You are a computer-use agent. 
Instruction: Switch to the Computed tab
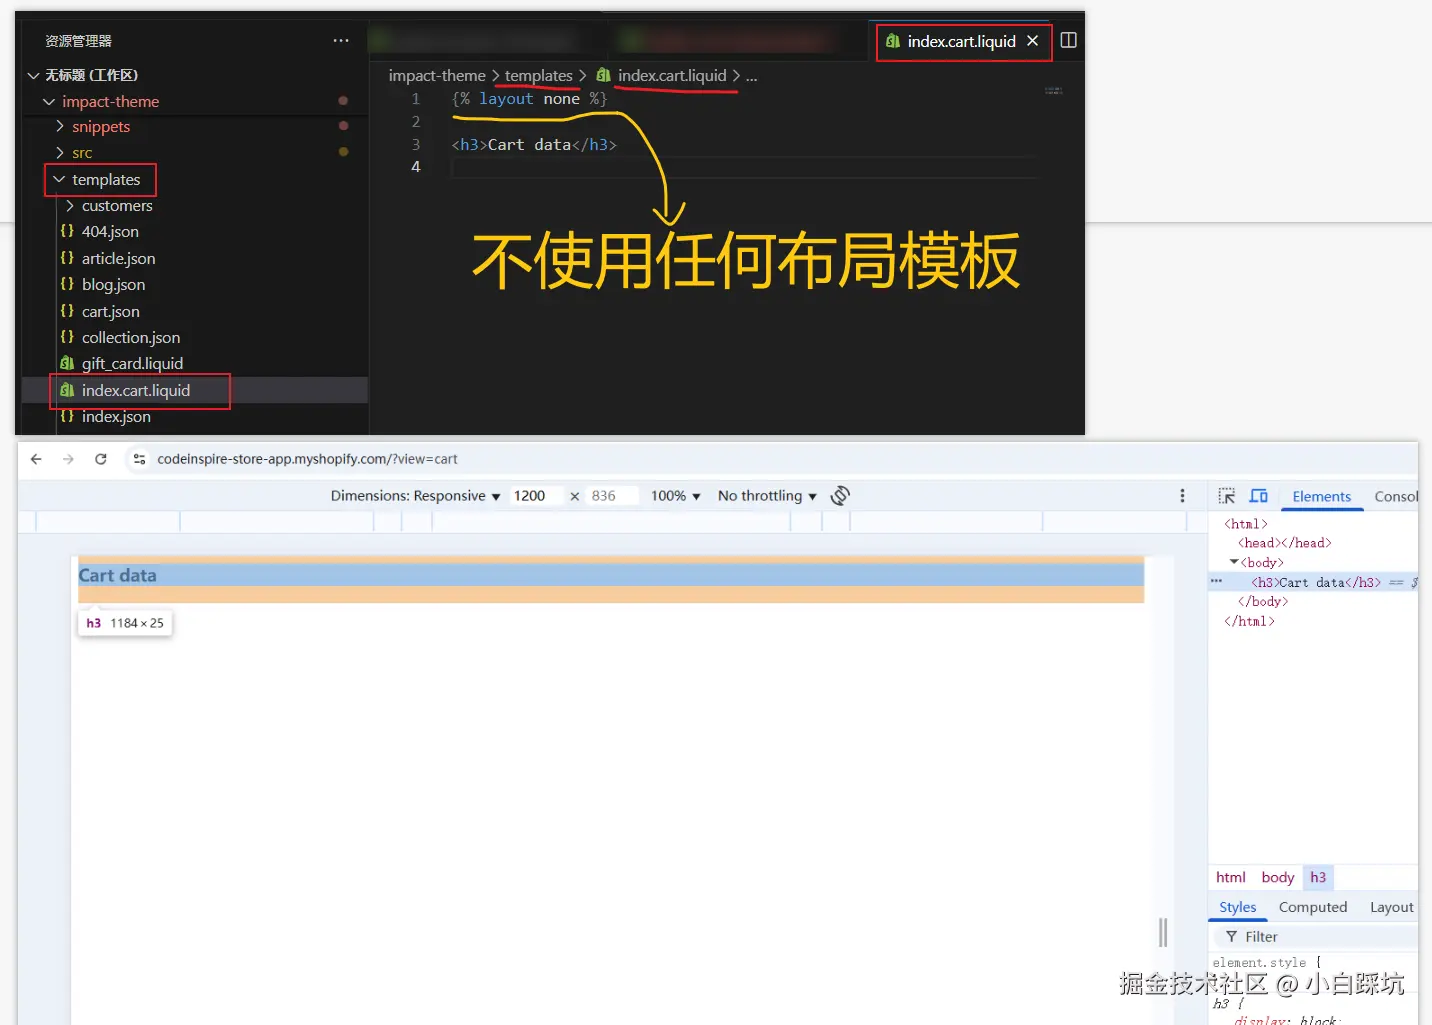1312,907
